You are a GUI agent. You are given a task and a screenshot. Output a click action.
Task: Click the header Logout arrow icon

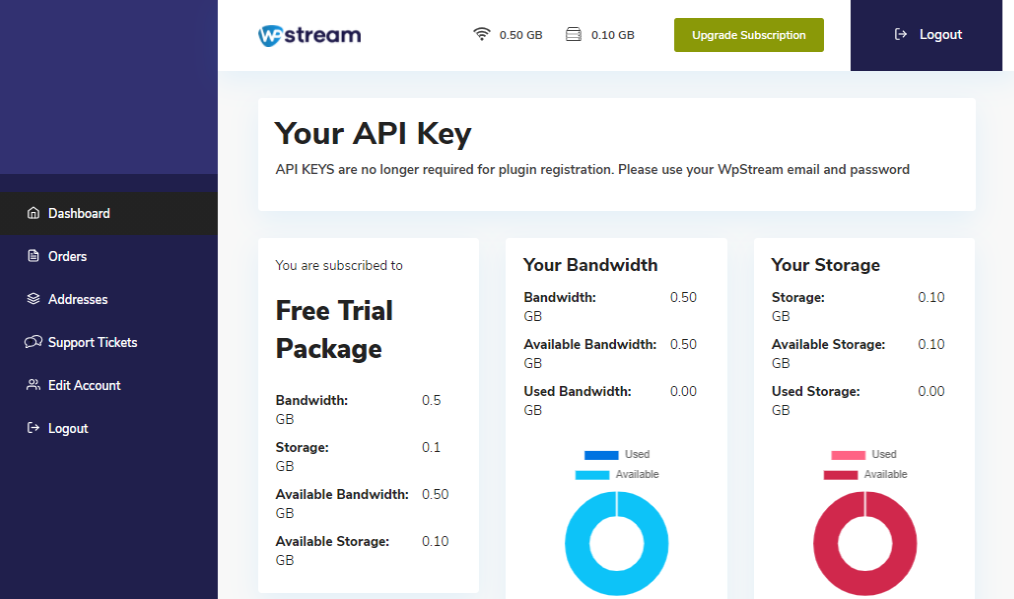coord(901,35)
